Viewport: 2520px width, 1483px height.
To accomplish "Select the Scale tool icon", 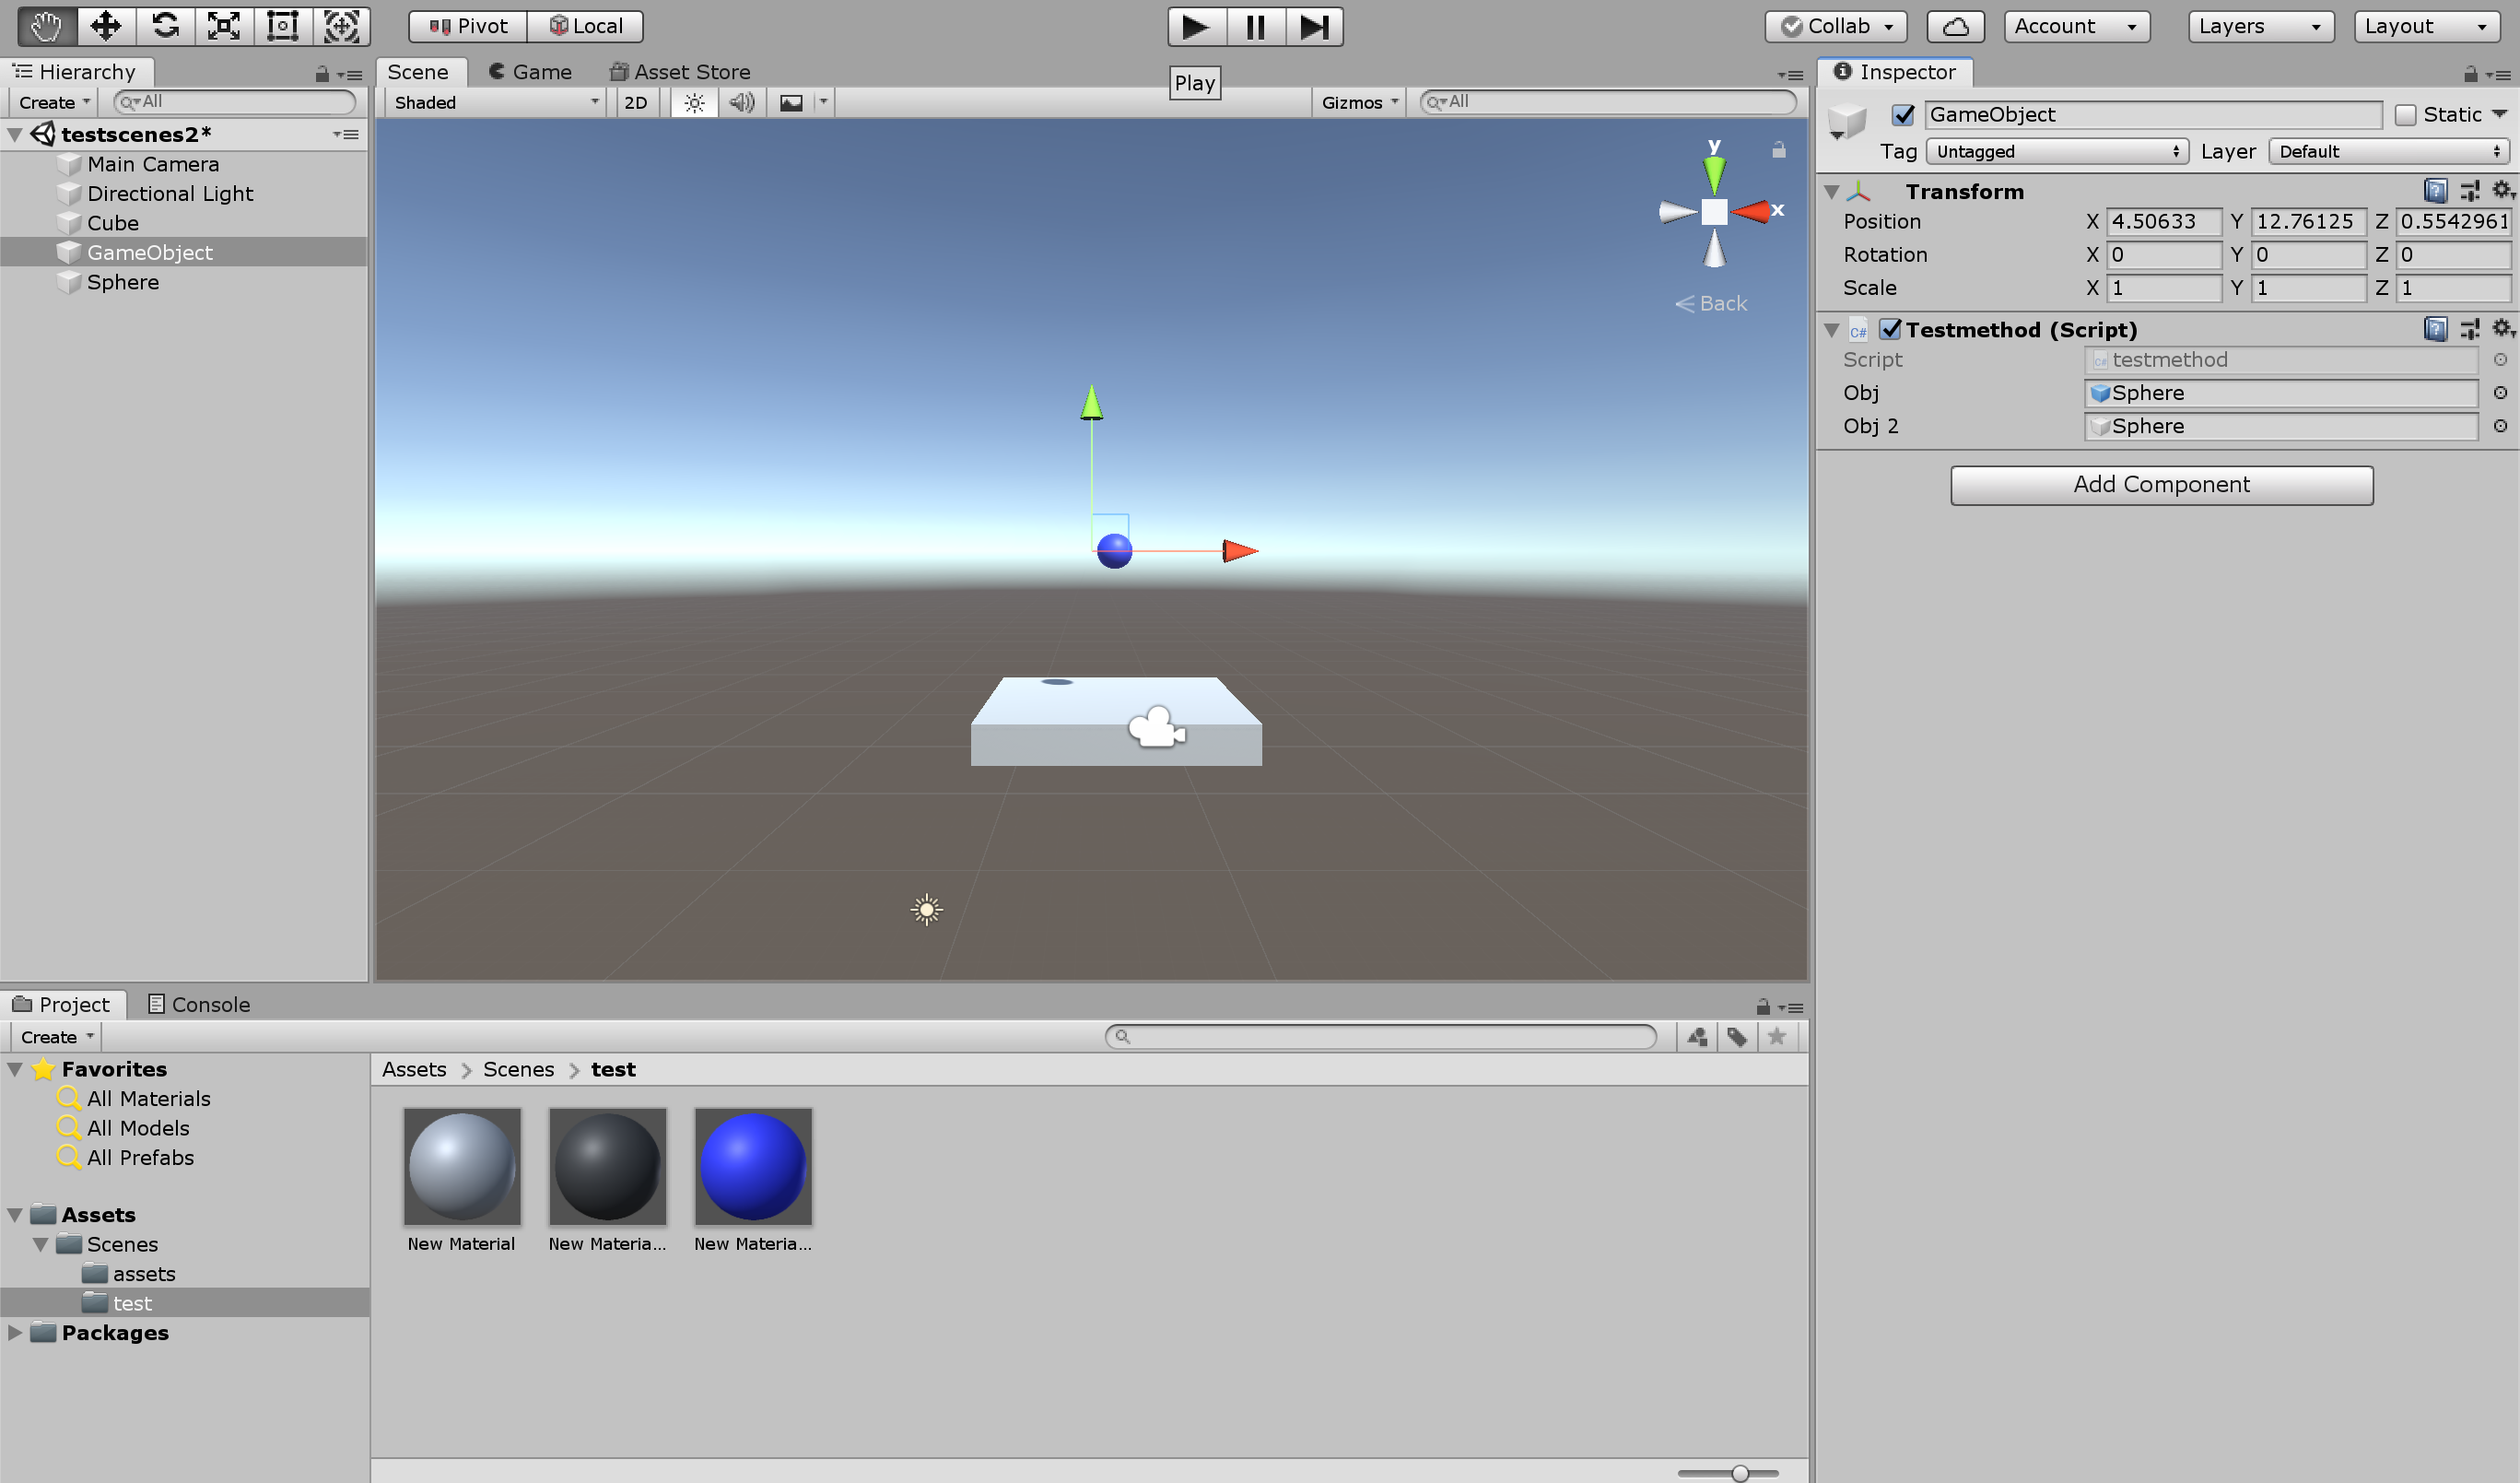I will point(224,26).
